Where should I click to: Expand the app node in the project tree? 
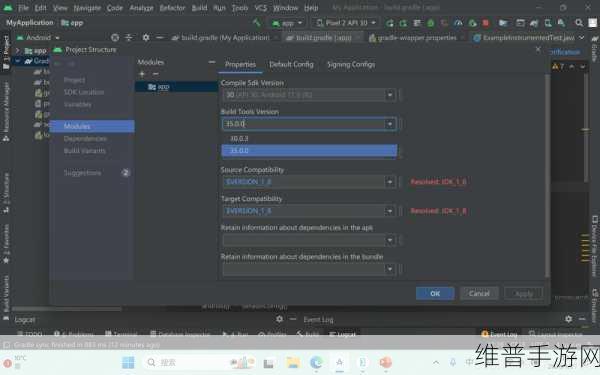click(18, 51)
